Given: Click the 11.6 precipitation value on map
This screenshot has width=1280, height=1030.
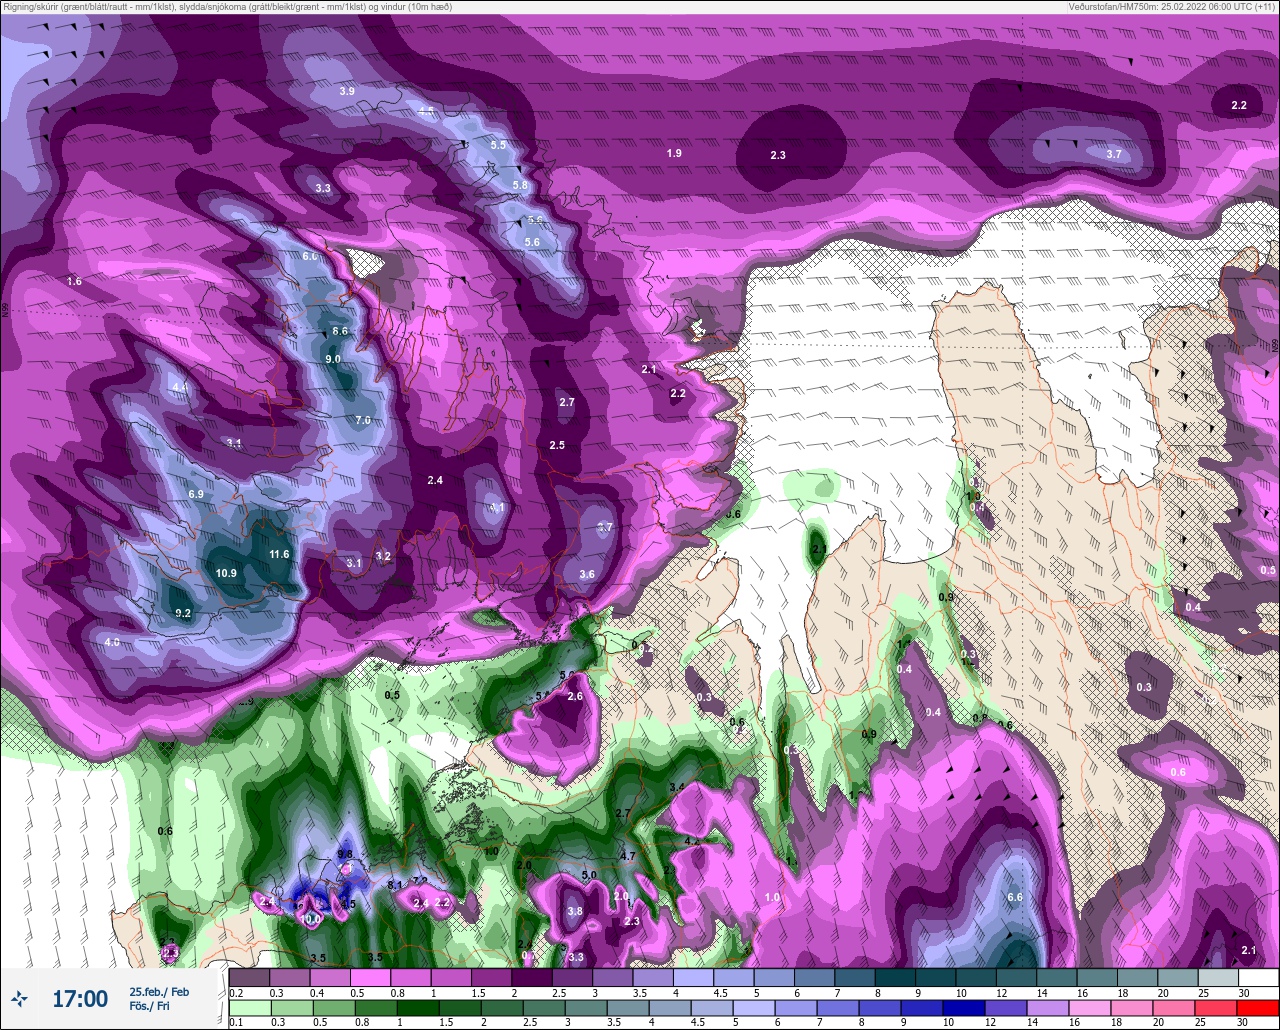Looking at the screenshot, I should click(x=279, y=554).
